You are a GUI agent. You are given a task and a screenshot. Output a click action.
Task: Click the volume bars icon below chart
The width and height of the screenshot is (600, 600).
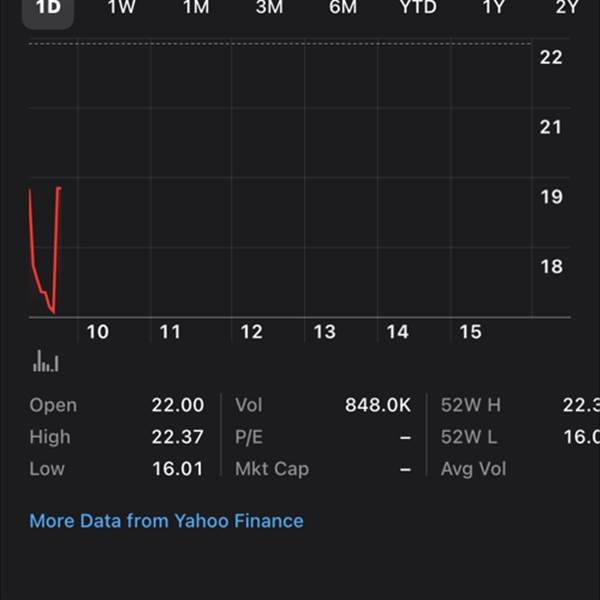point(46,362)
